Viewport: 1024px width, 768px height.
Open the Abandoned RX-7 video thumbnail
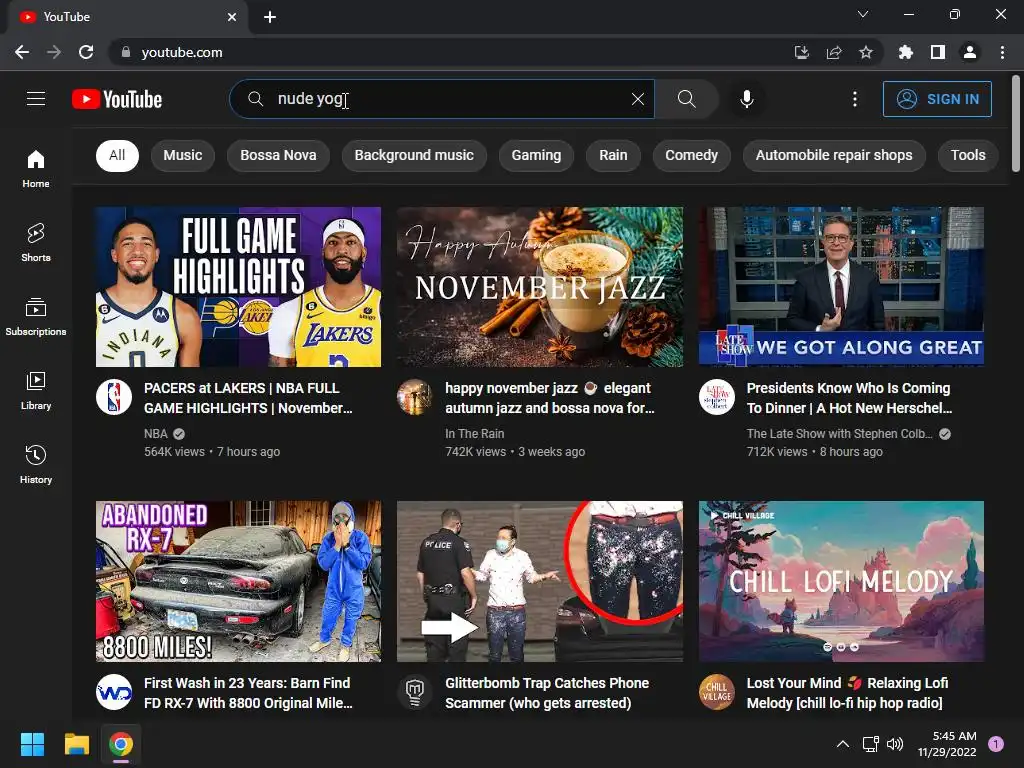(x=238, y=581)
